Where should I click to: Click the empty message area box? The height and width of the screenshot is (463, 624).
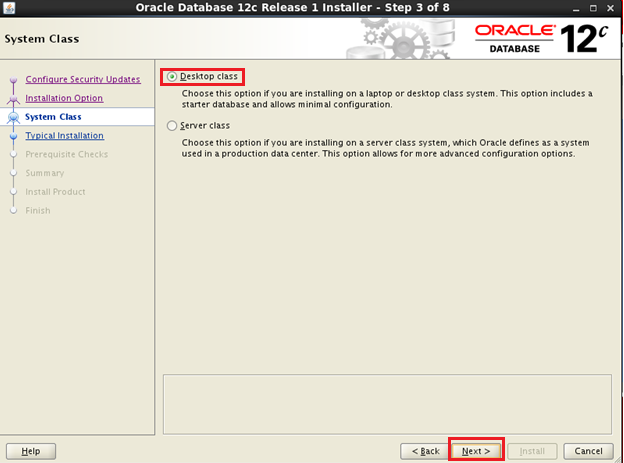(387, 404)
